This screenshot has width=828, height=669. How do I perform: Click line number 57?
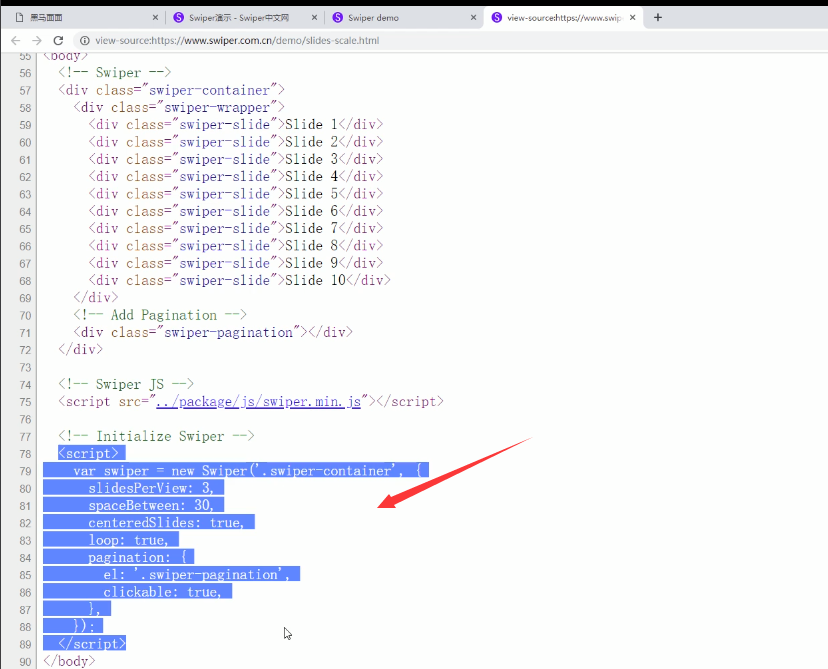[25, 90]
